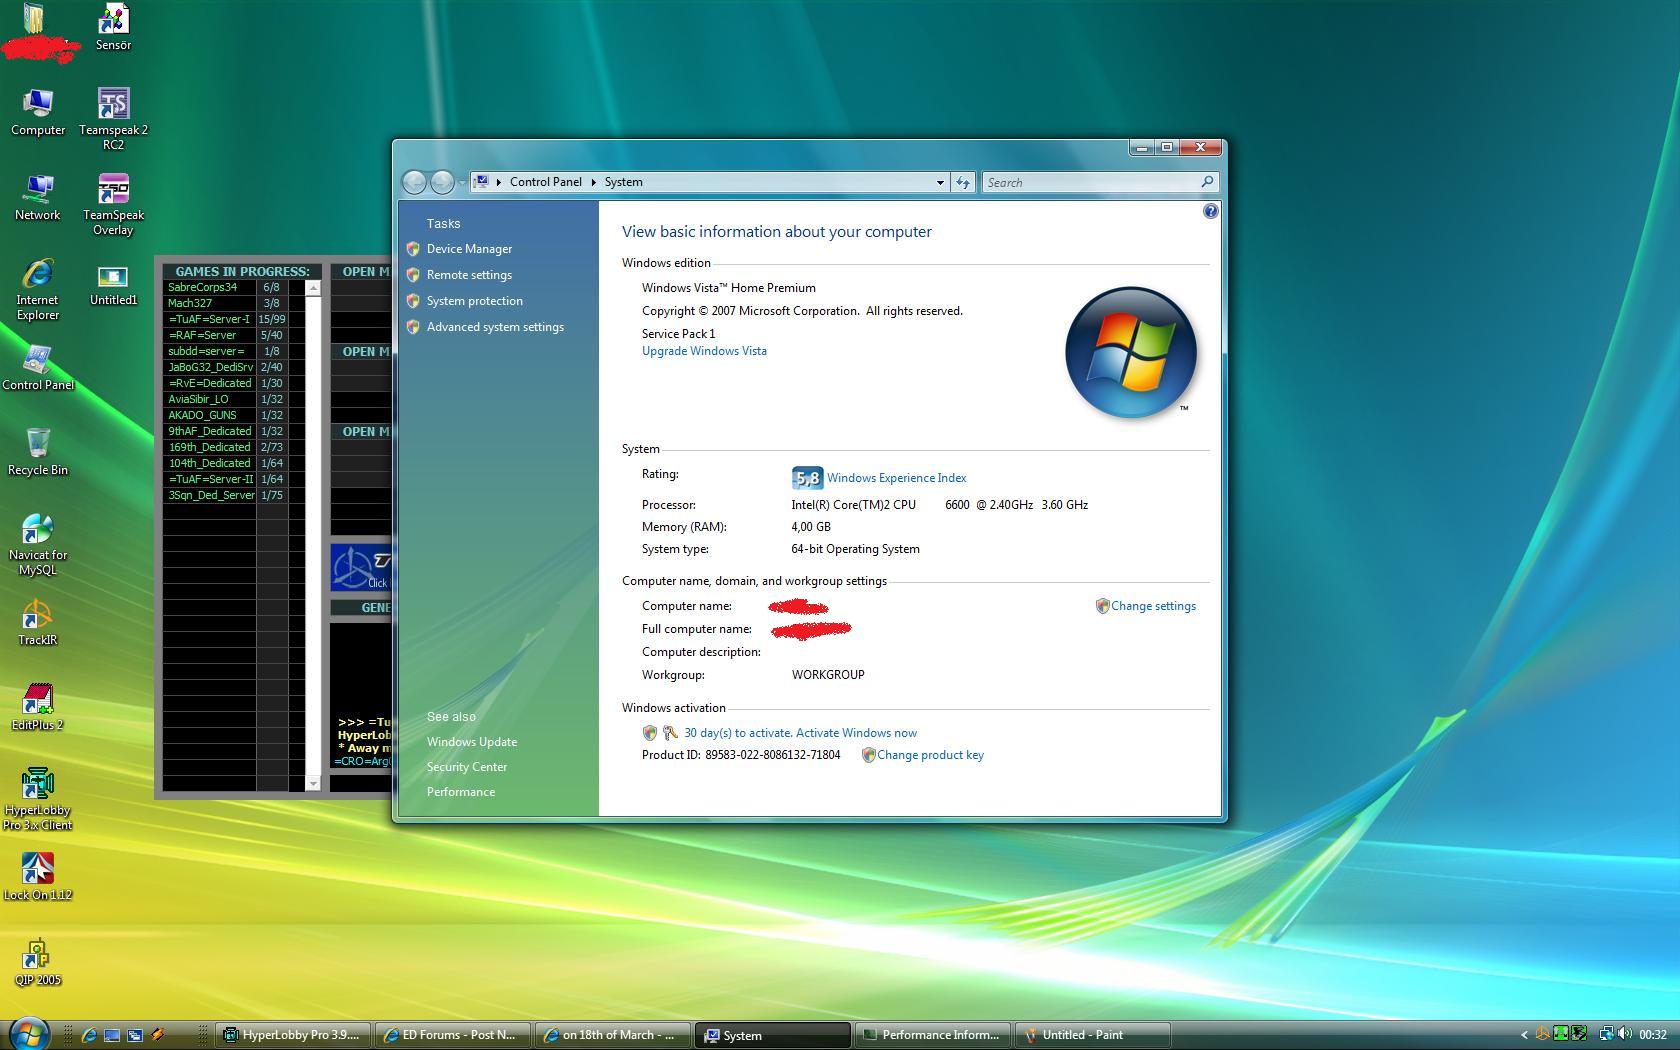Launch Internet Explorer from Quick Launch
Screen dimensions: 1680x1050
(x=89, y=1035)
